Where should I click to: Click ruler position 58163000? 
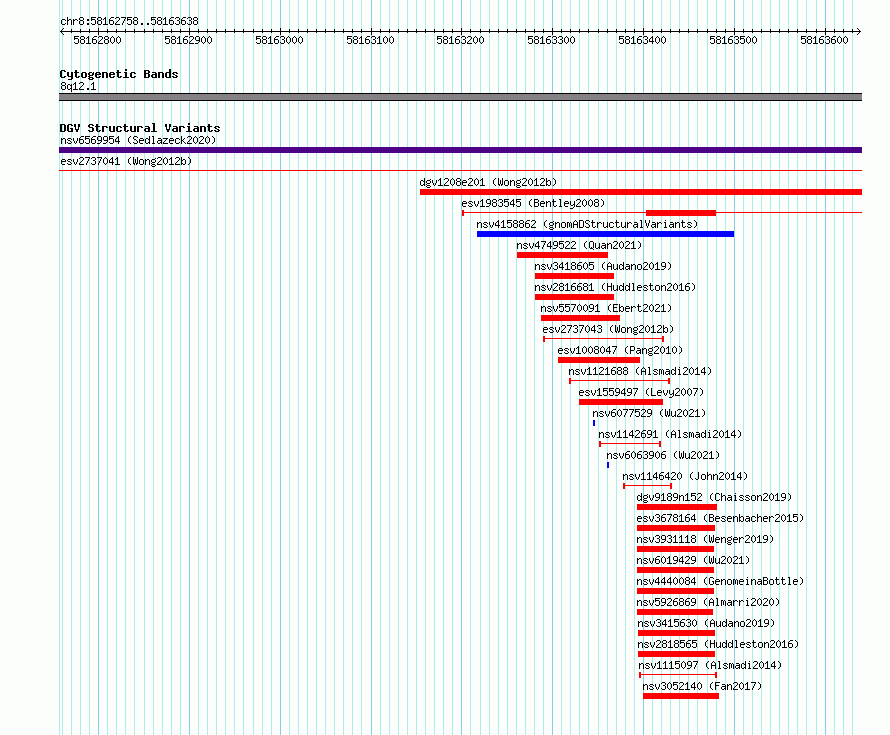(x=279, y=40)
